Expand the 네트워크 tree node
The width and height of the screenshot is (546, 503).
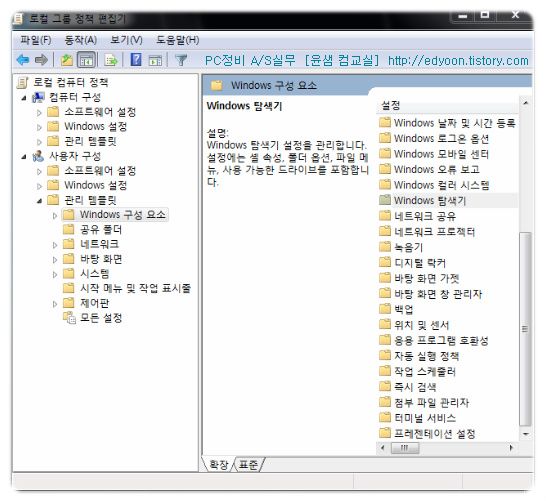pyautogui.click(x=55, y=245)
